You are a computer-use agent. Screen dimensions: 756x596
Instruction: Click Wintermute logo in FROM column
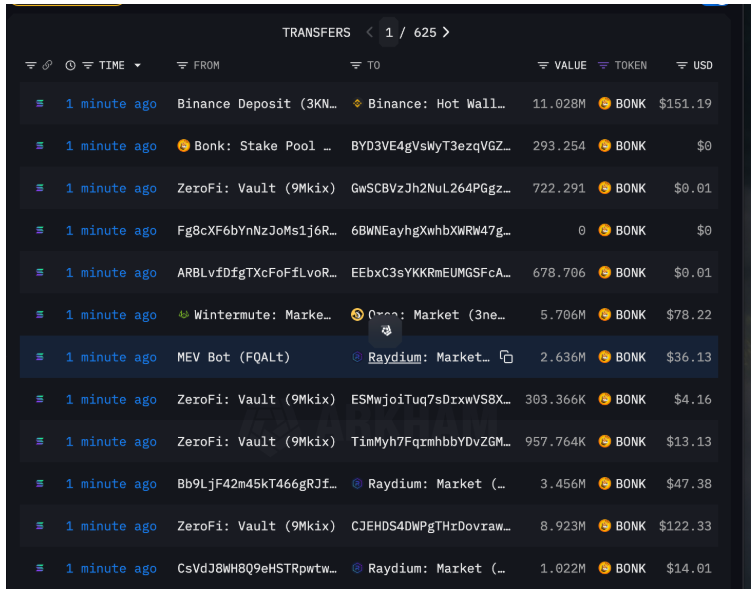pos(183,314)
